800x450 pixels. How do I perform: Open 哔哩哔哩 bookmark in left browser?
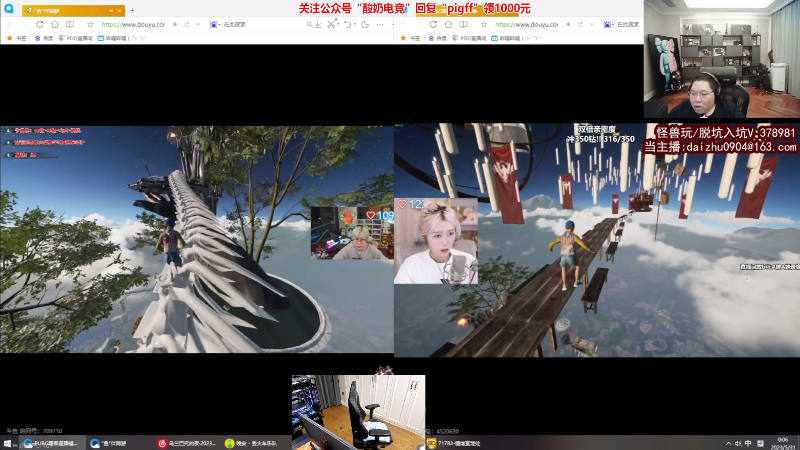(121, 38)
